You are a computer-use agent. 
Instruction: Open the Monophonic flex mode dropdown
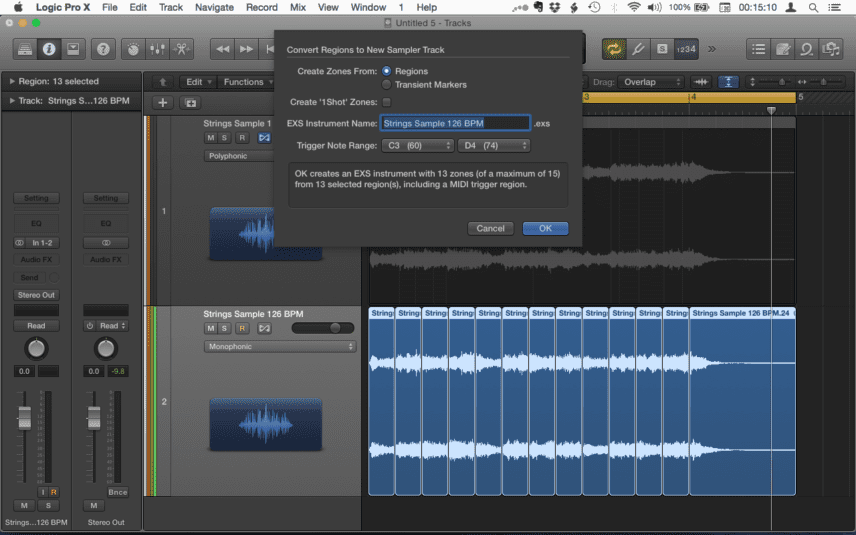[x=280, y=347]
